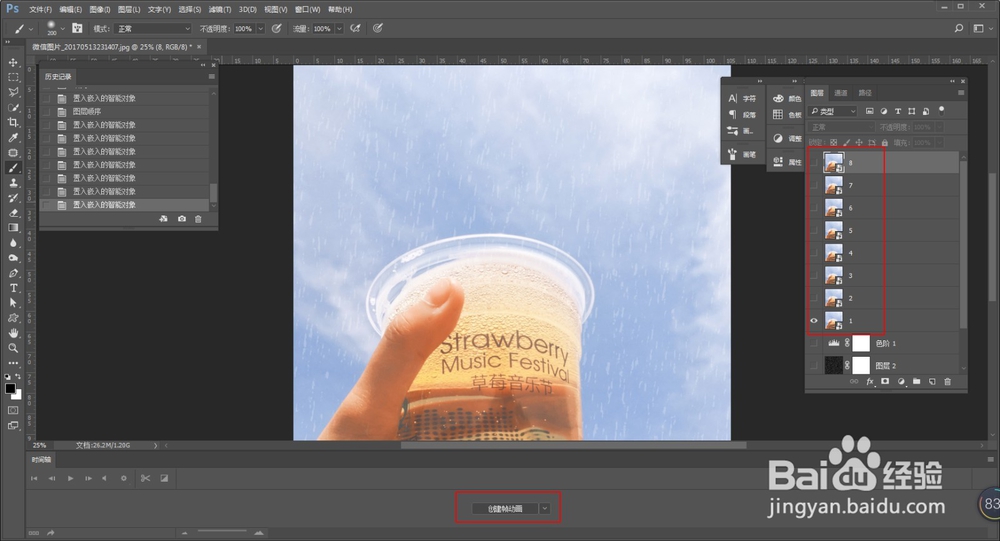Open the layers panel flyout menu

click(x=961, y=93)
